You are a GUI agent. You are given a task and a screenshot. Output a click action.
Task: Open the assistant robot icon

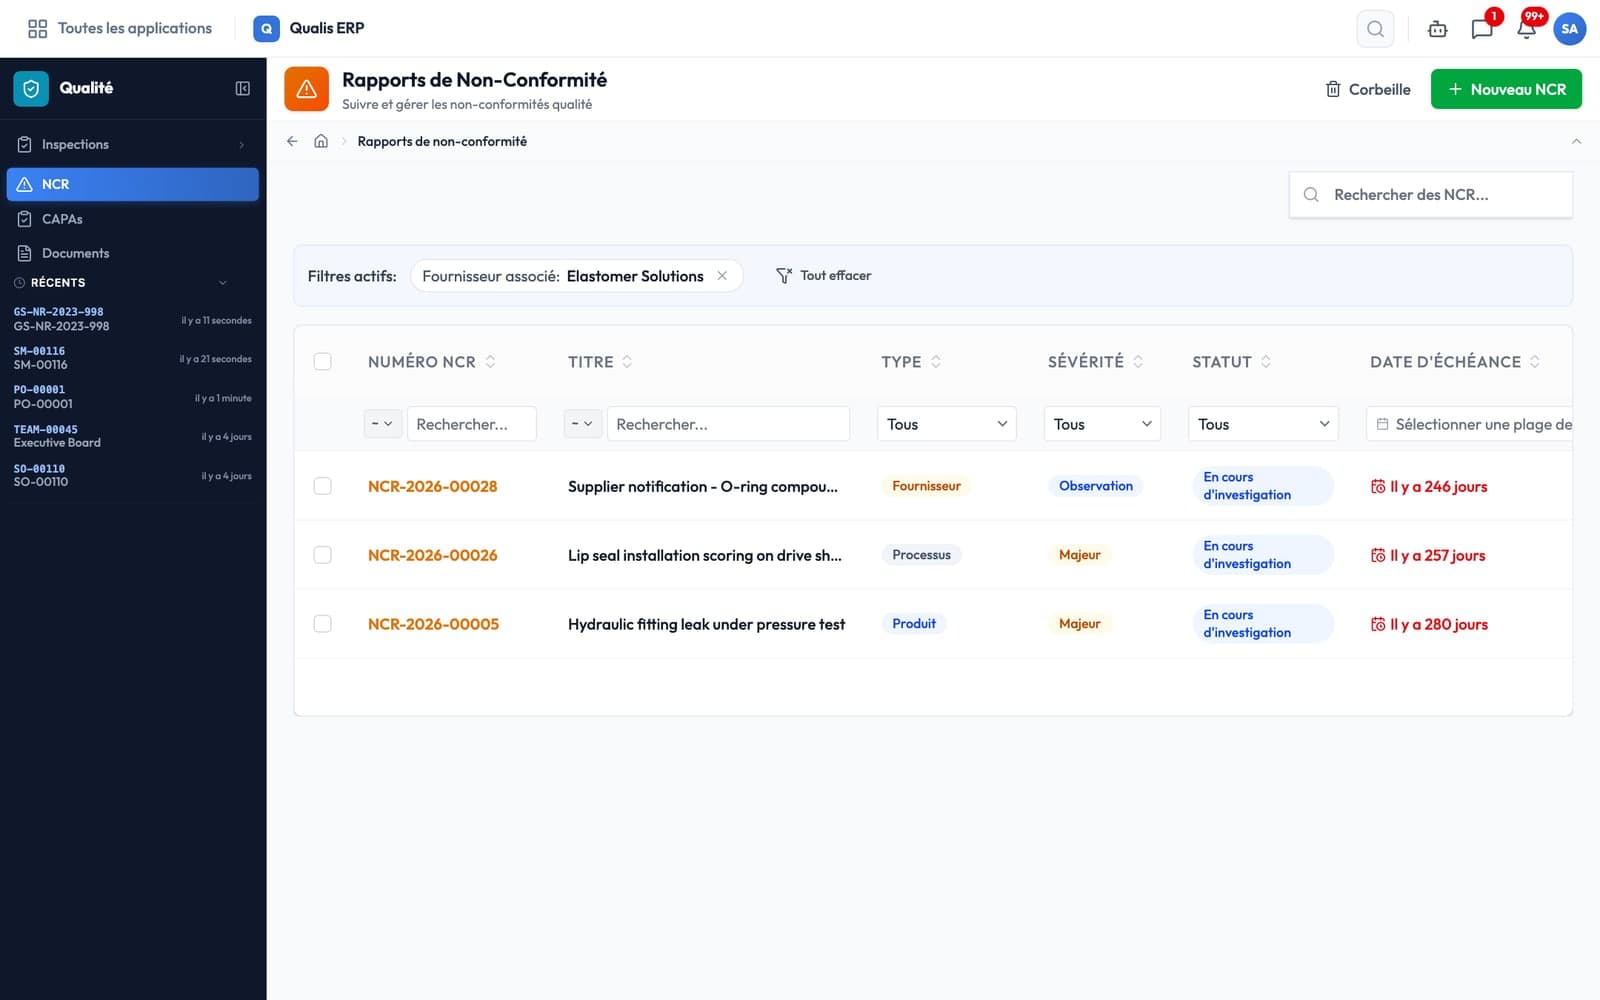click(1437, 29)
